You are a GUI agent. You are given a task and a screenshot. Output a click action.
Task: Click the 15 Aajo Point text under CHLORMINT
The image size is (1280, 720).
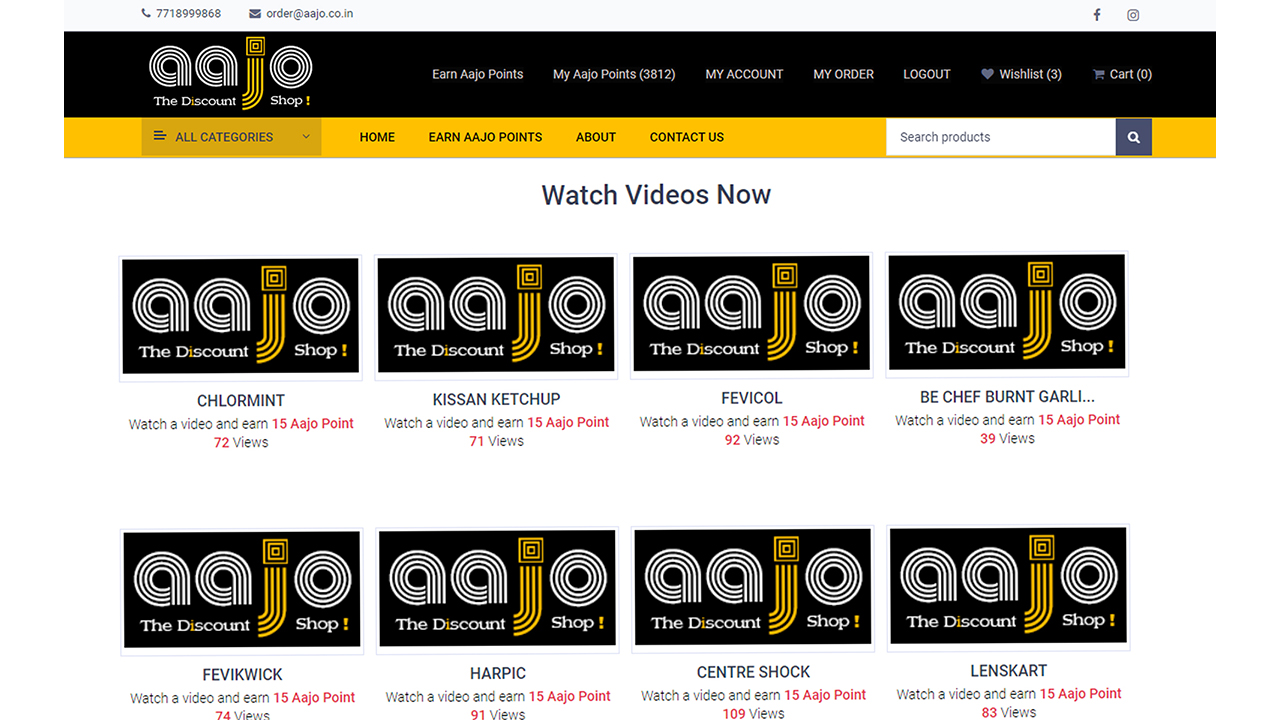[x=313, y=424]
